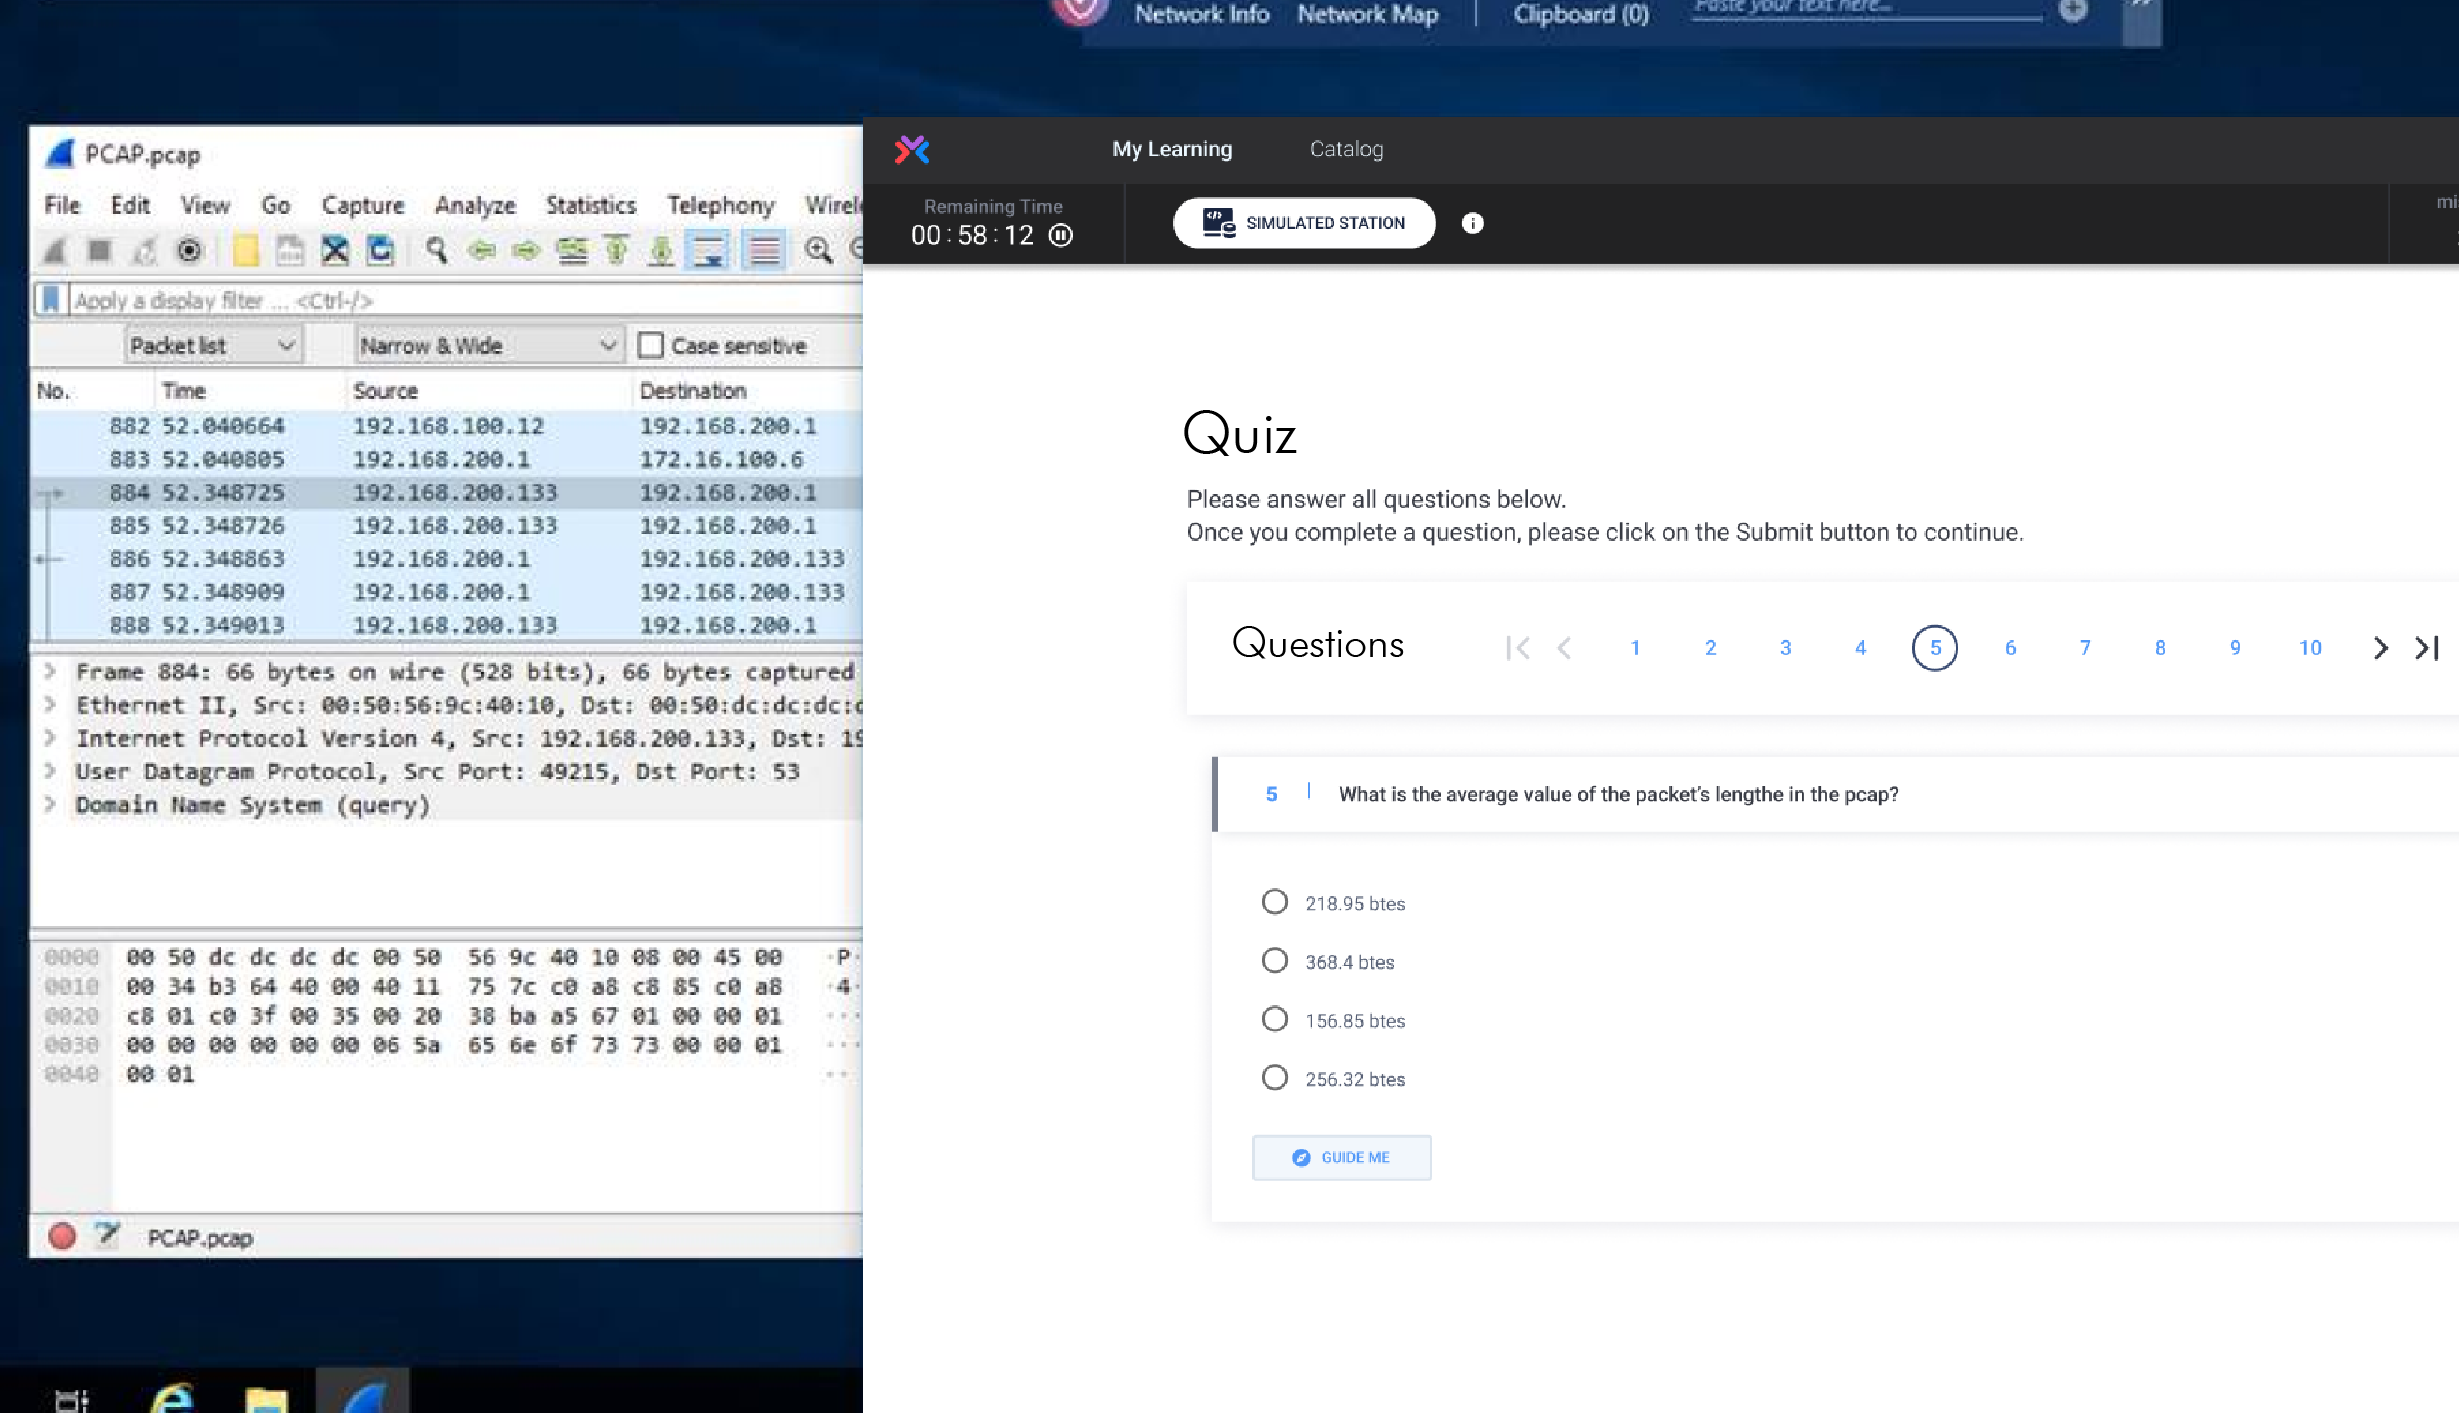The height and width of the screenshot is (1413, 2459).
Task: Pause the remaining time timer
Action: (x=1061, y=235)
